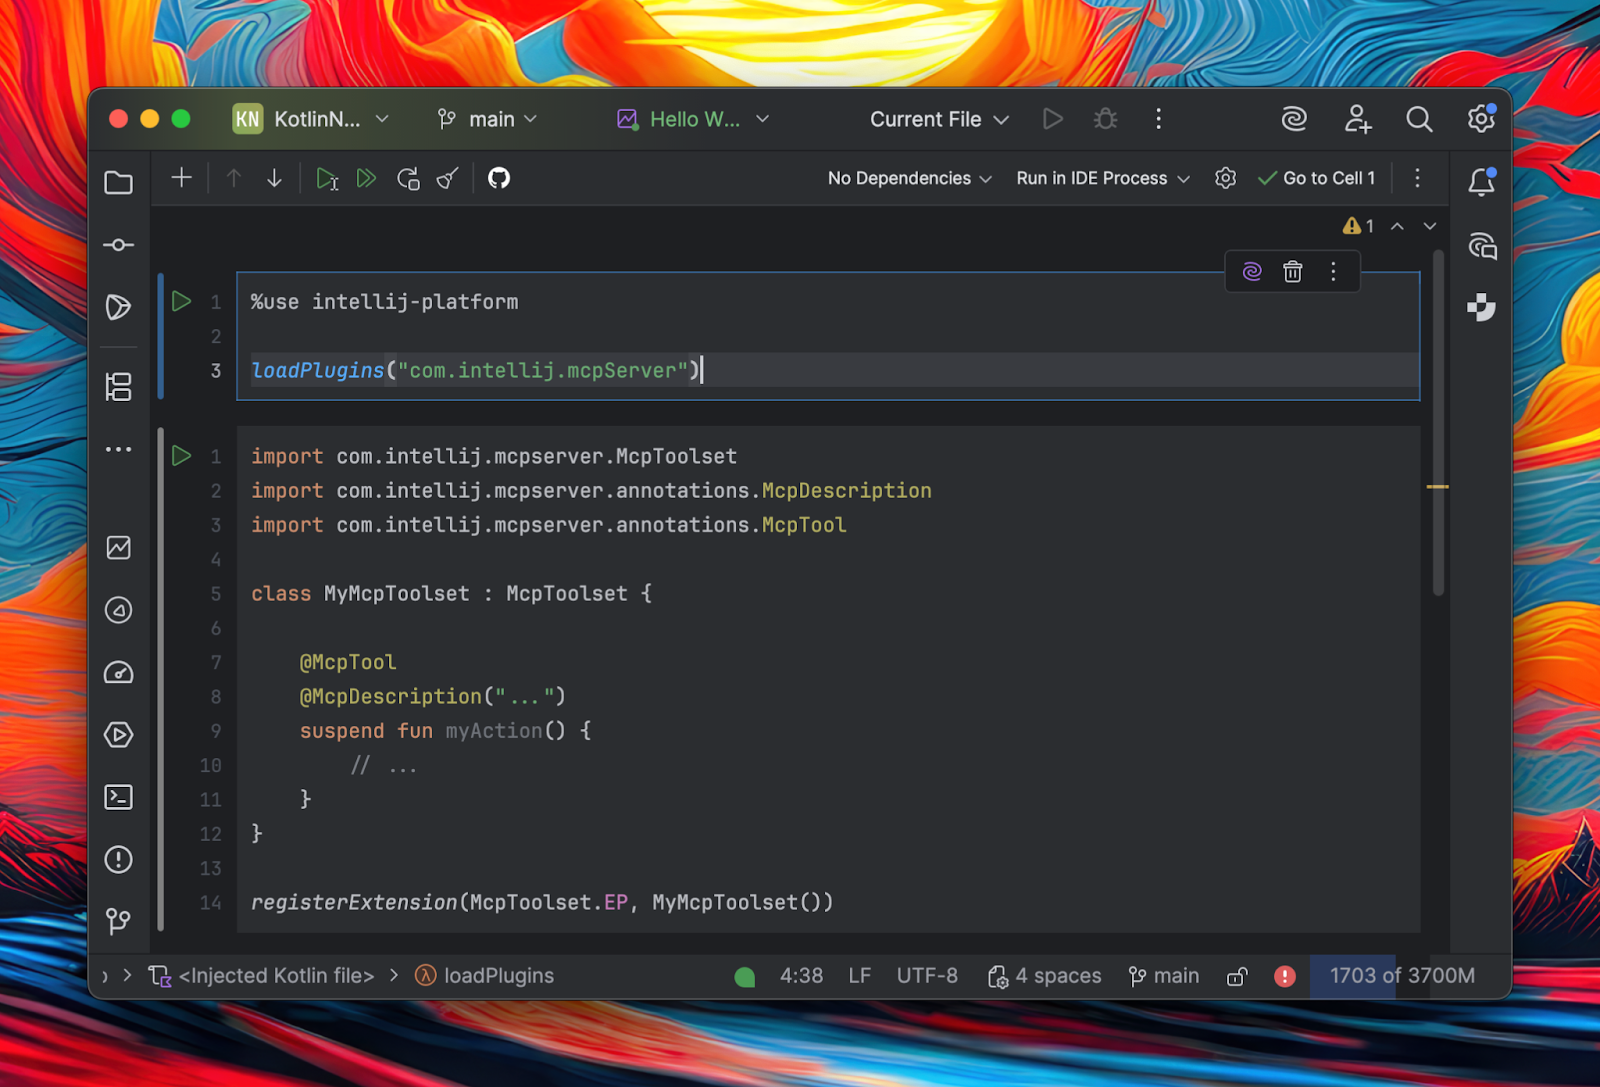Restart the notebook kernel
1600x1087 pixels.
coord(408,178)
